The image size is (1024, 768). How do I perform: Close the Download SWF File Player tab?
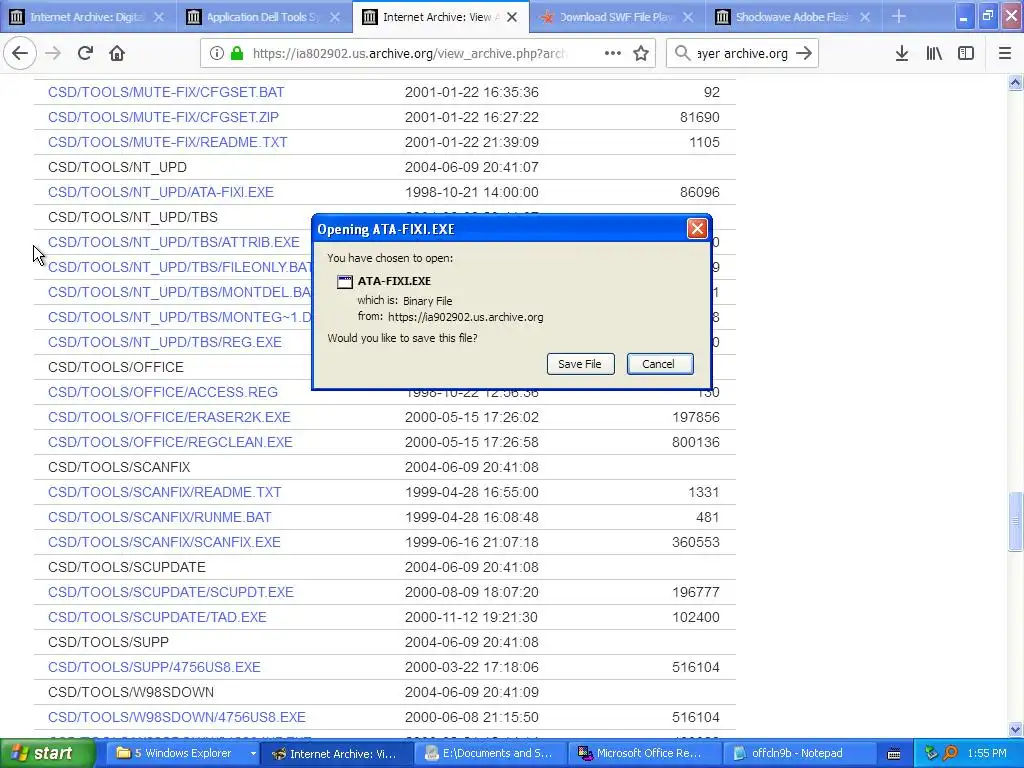coord(688,17)
